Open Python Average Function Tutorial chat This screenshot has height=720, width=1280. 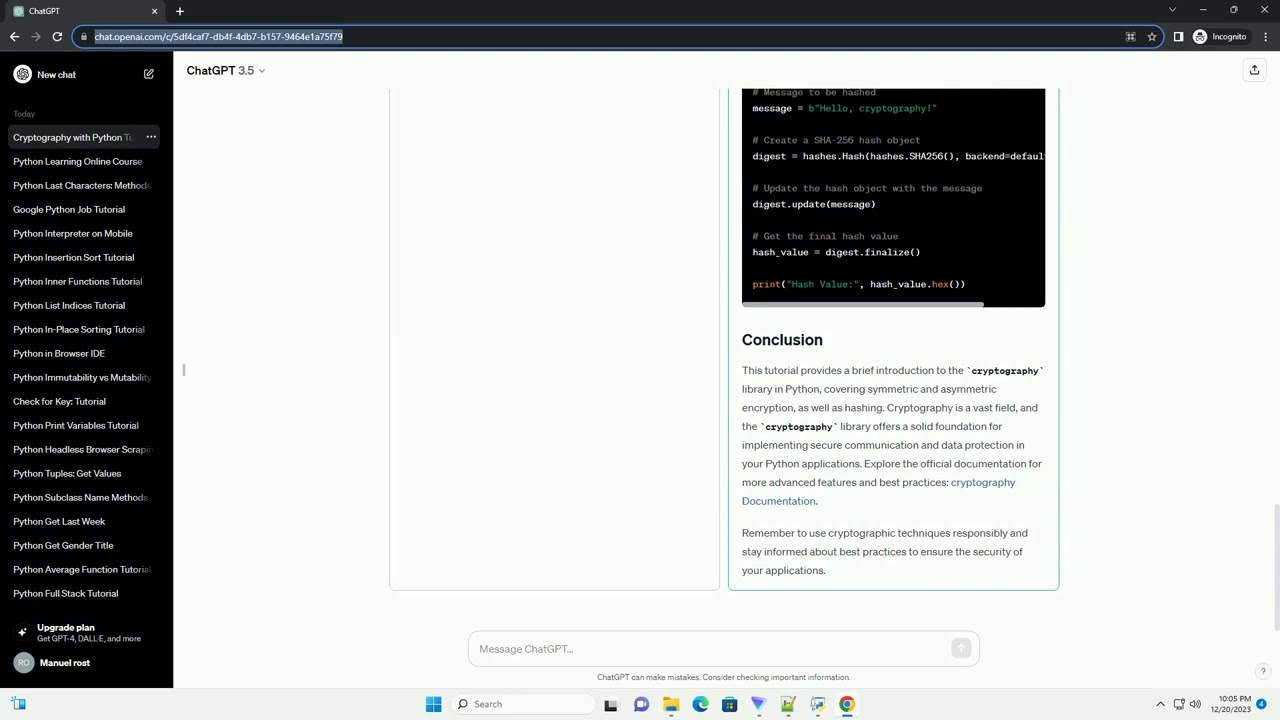(x=81, y=569)
